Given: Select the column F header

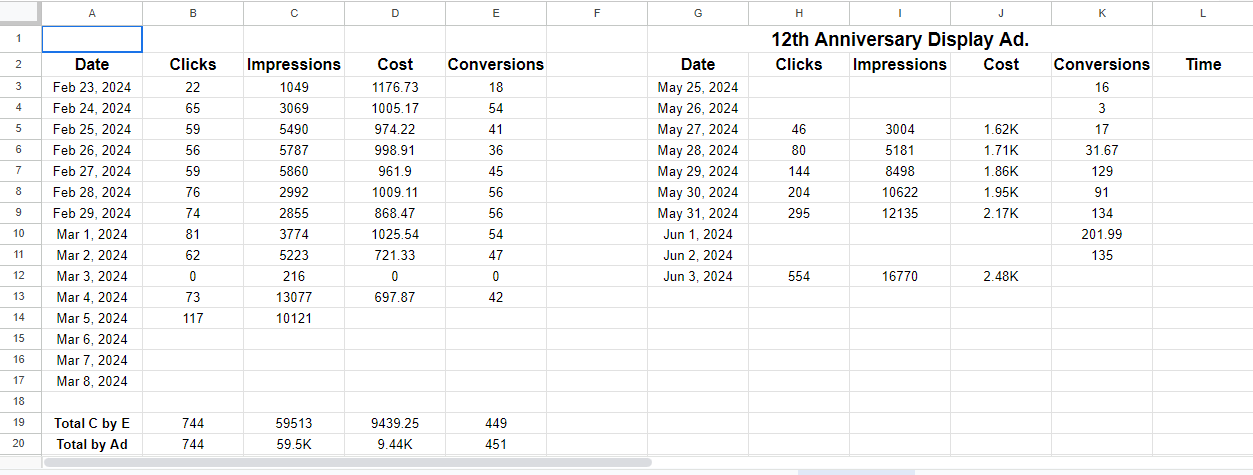Looking at the screenshot, I should [x=596, y=13].
